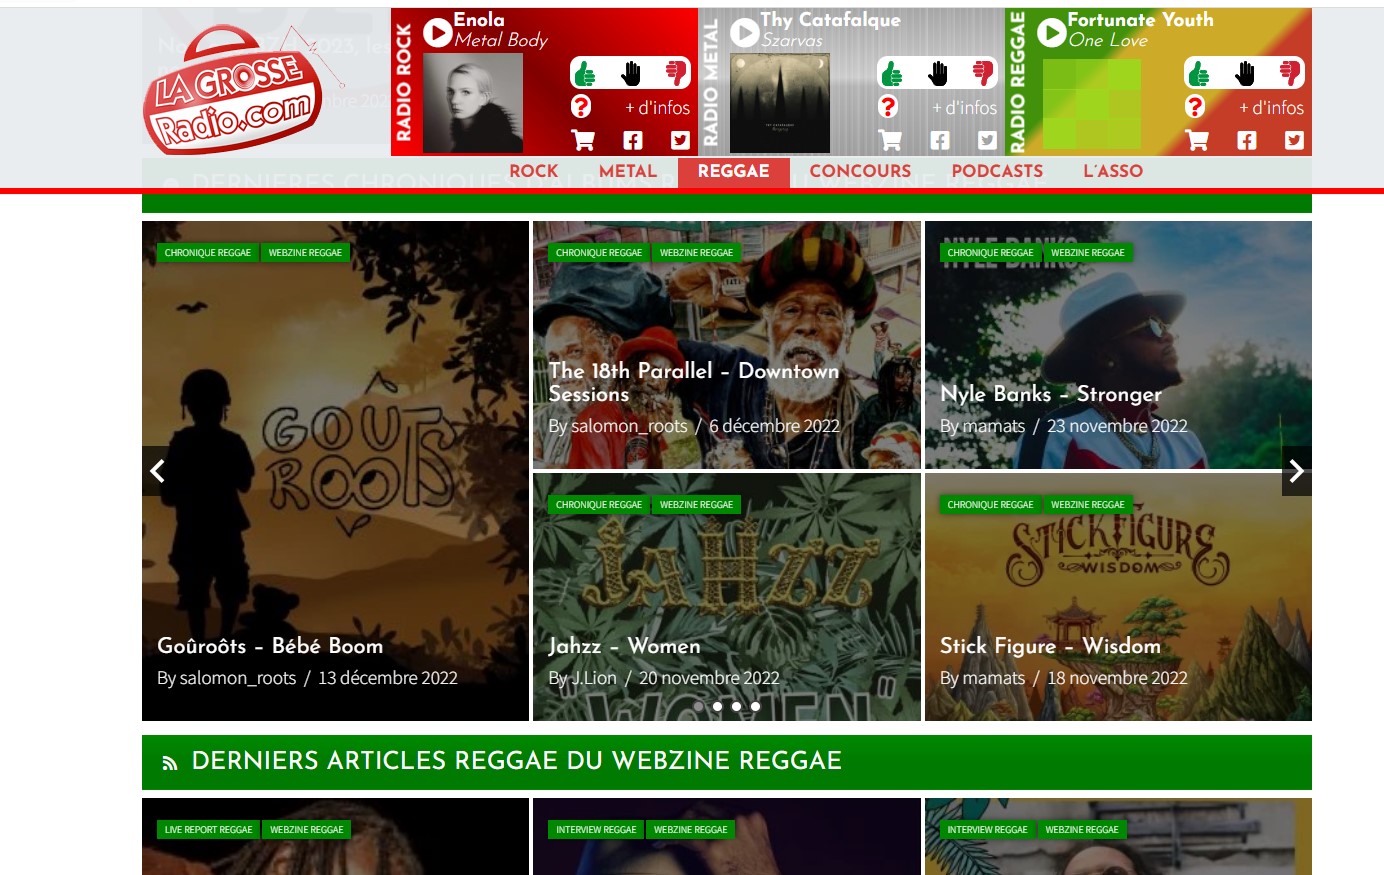
Task: Play Radio Rock track Enola
Action: pyautogui.click(x=437, y=33)
